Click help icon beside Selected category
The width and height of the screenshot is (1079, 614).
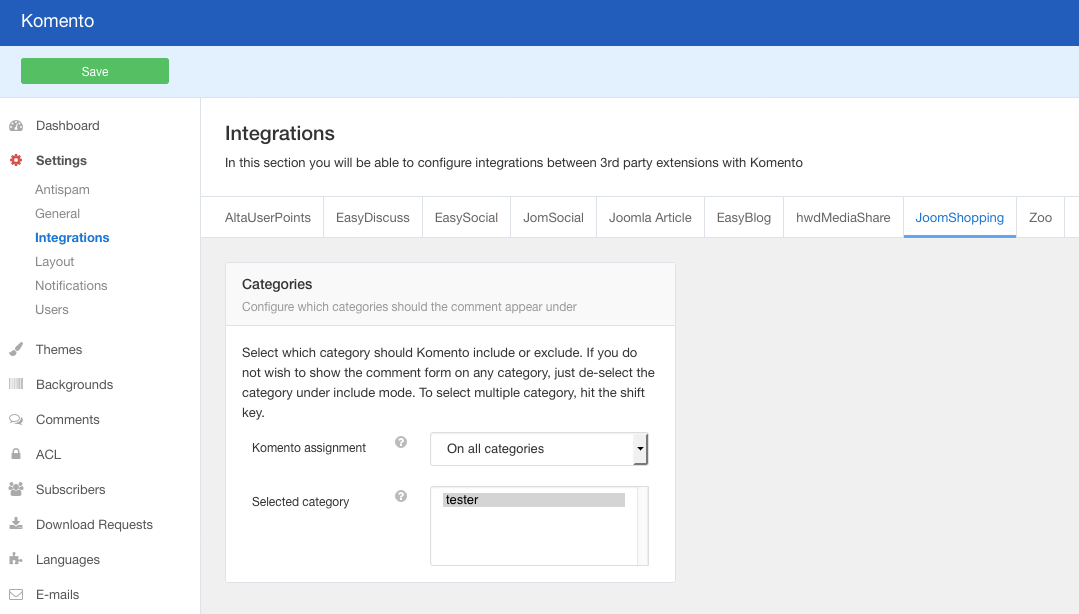[x=400, y=496]
